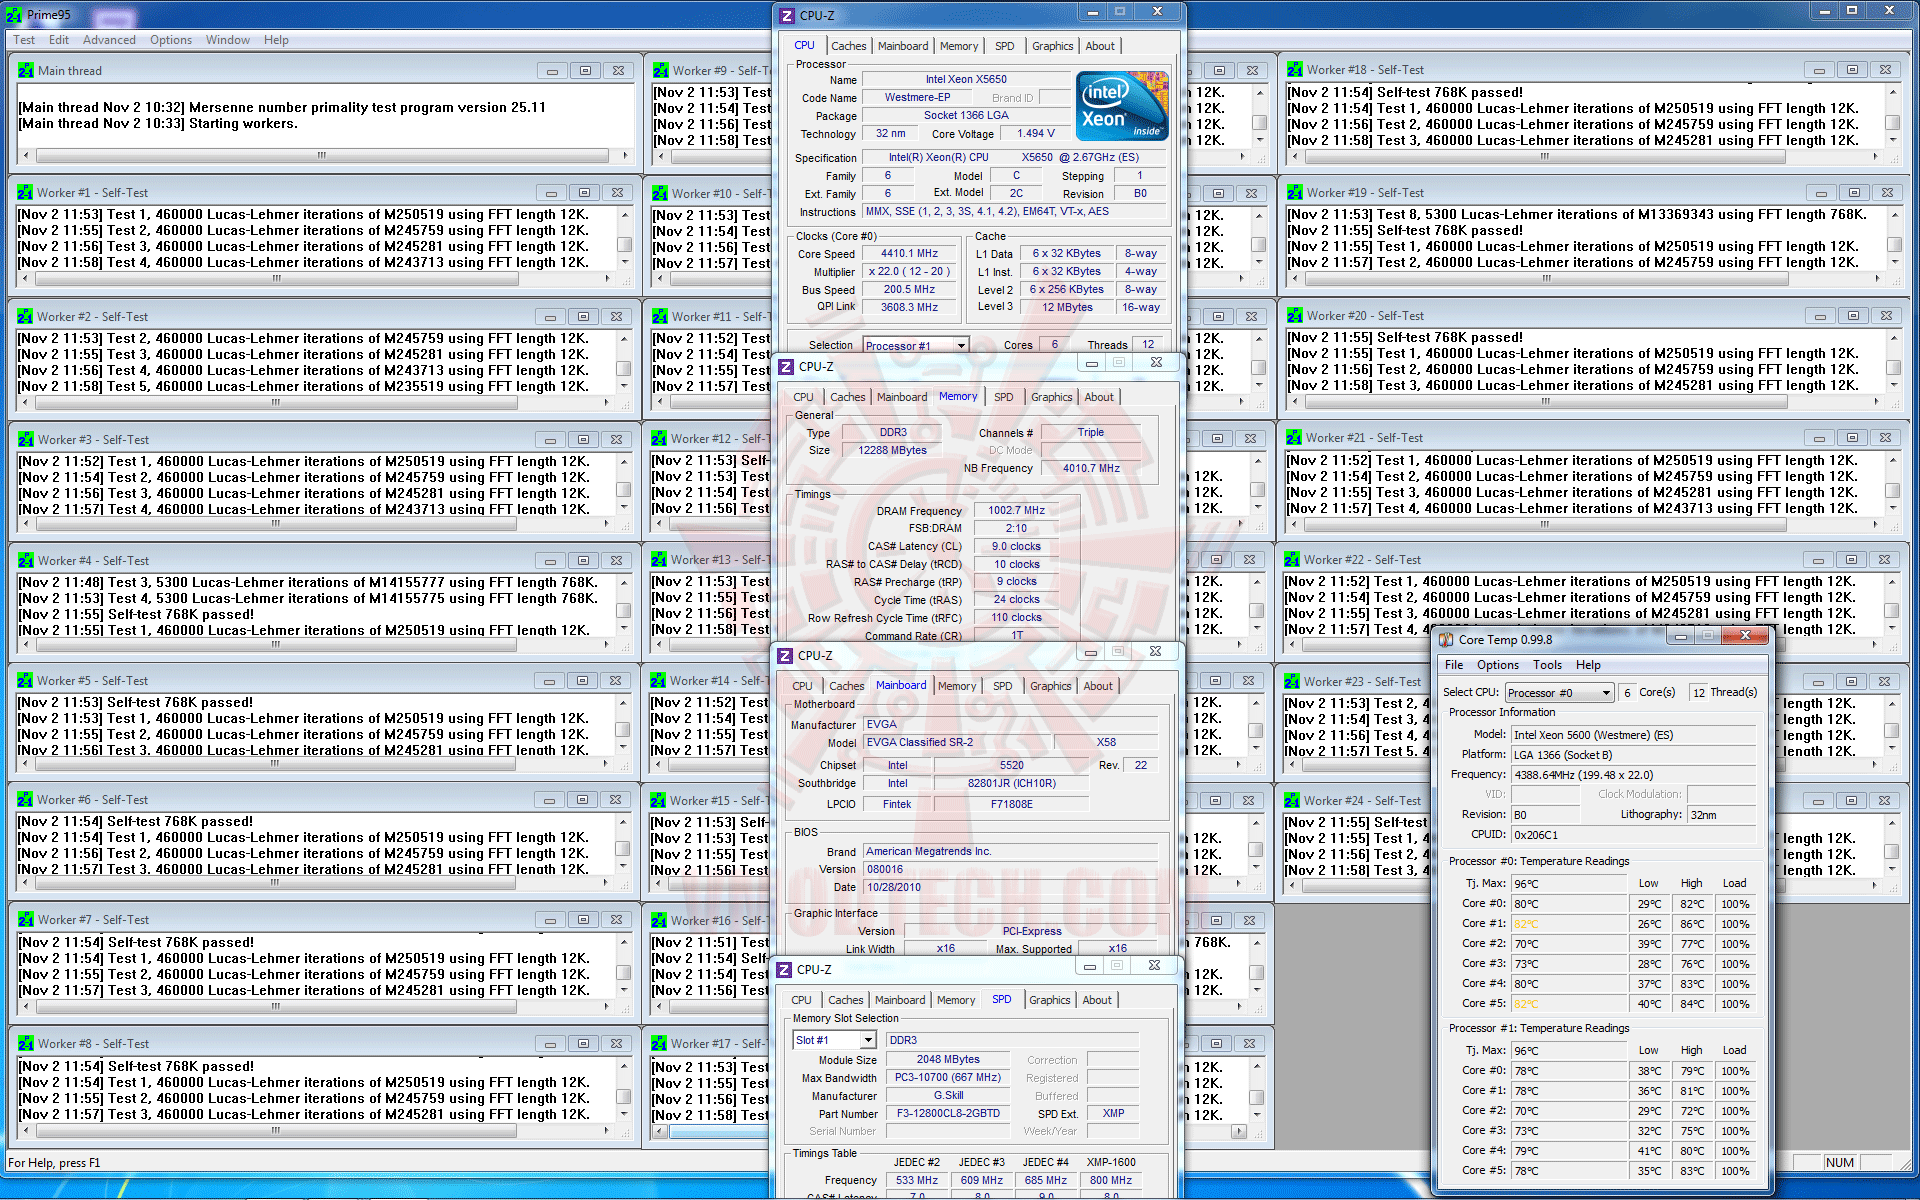Image resolution: width=1920 pixels, height=1200 pixels.
Task: Open the Tools menu in Core Temp
Action: click(x=1547, y=665)
